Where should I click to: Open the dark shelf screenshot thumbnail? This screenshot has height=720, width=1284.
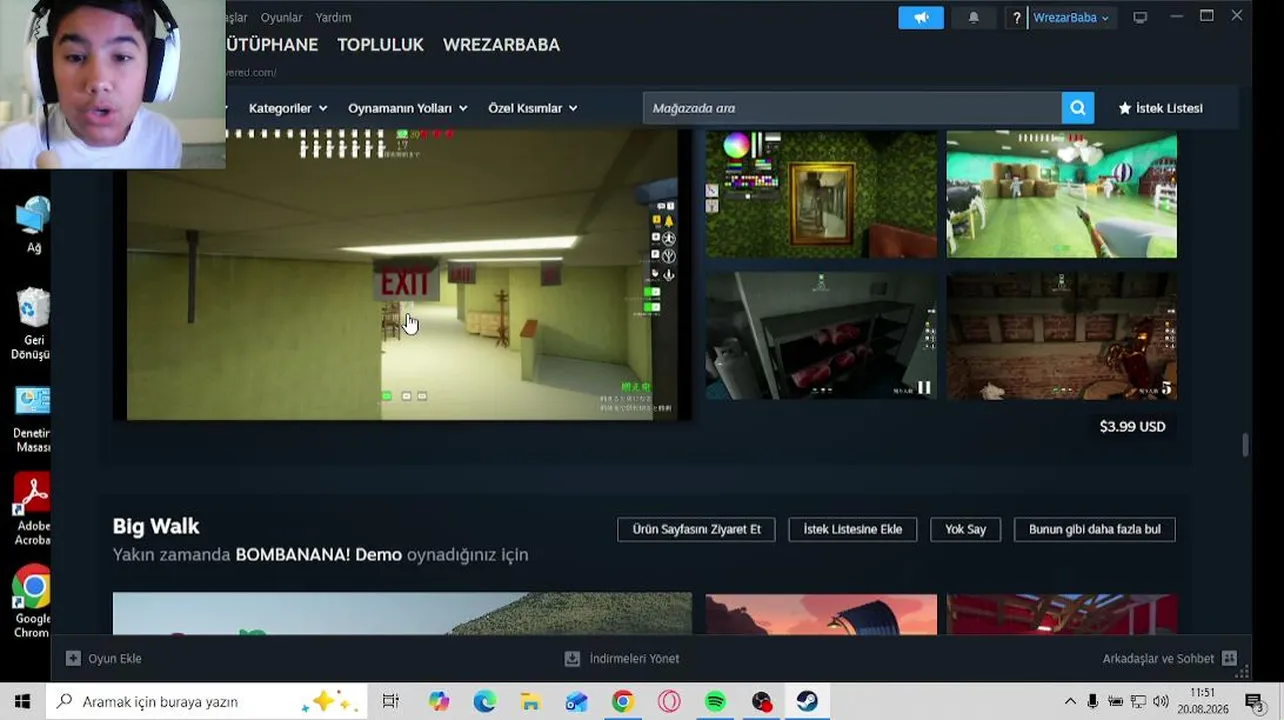click(x=821, y=336)
